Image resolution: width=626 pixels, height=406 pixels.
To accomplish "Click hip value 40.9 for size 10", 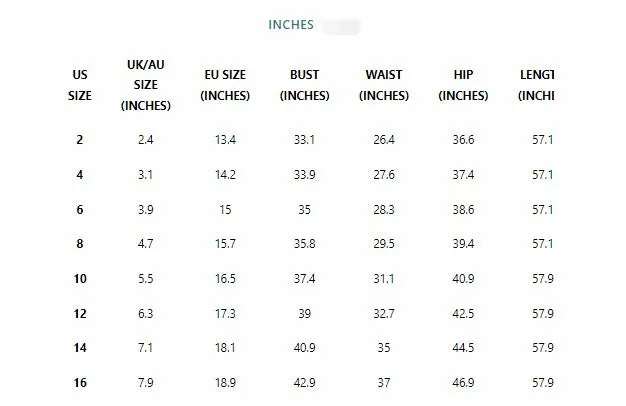I will click(463, 278).
